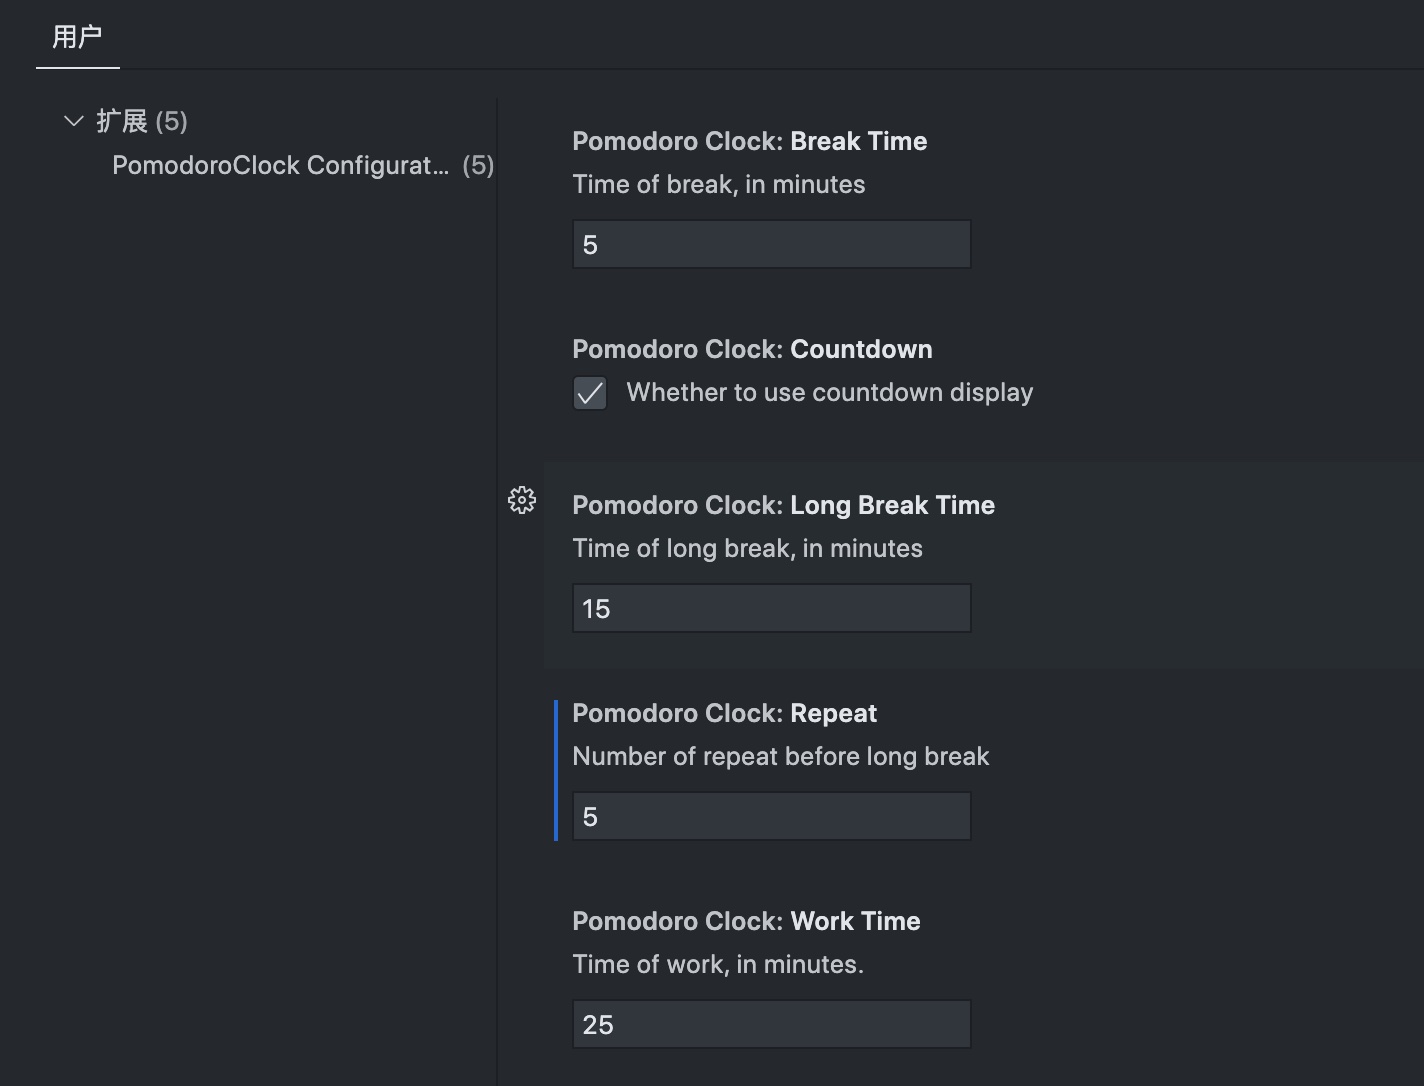Click the Repeat value input field

click(771, 816)
